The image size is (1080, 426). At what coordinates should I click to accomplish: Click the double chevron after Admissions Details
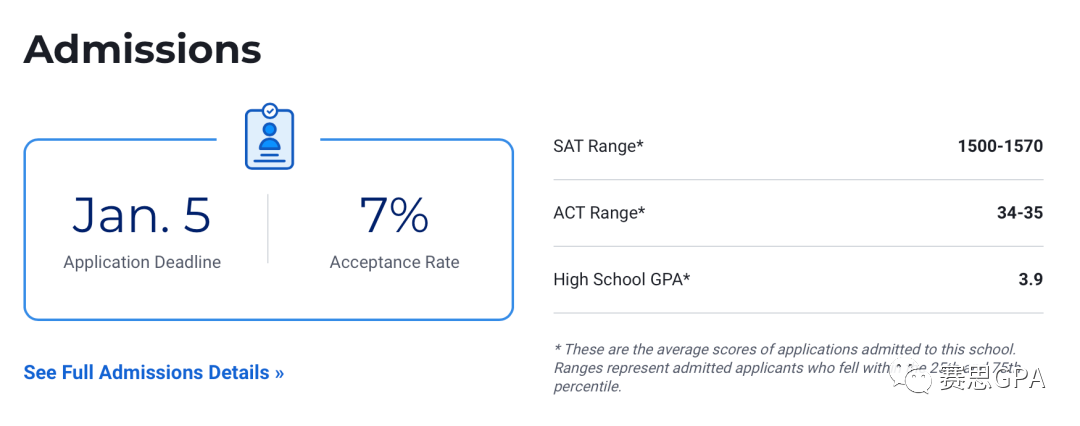coord(279,373)
